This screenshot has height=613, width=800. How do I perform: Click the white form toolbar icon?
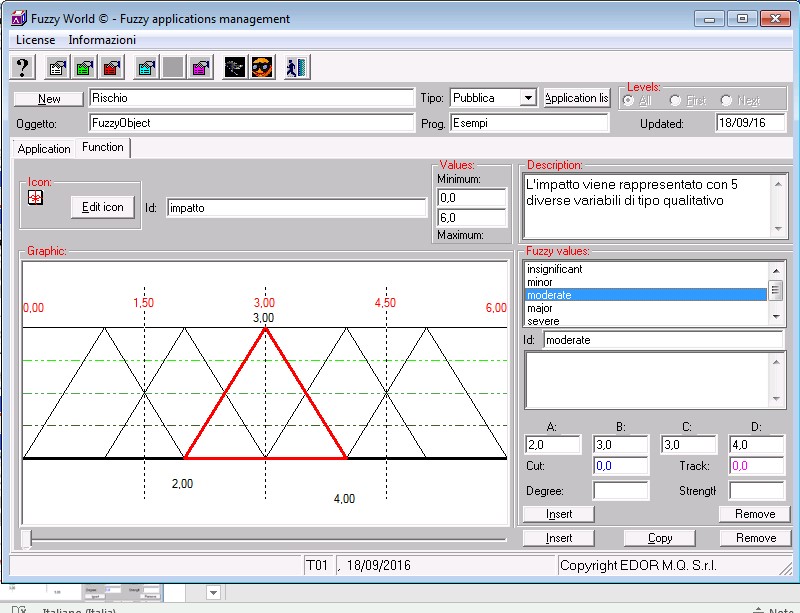coord(57,67)
